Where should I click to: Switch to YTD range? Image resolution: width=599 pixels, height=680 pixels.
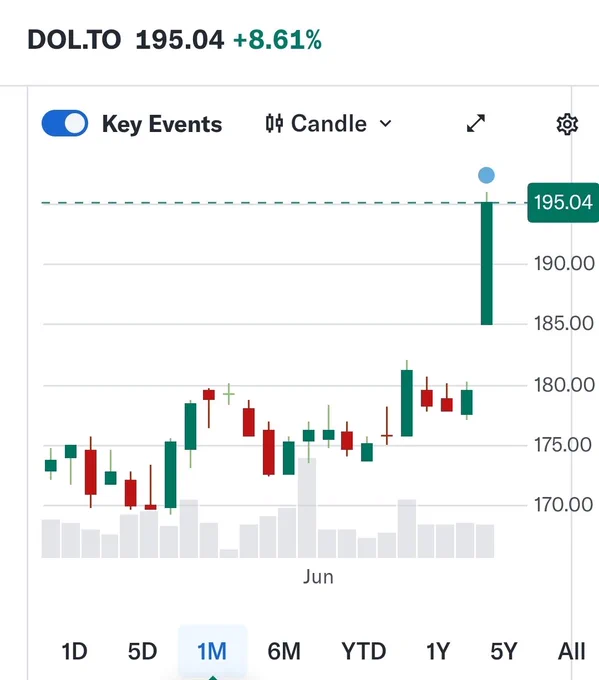[x=363, y=651]
